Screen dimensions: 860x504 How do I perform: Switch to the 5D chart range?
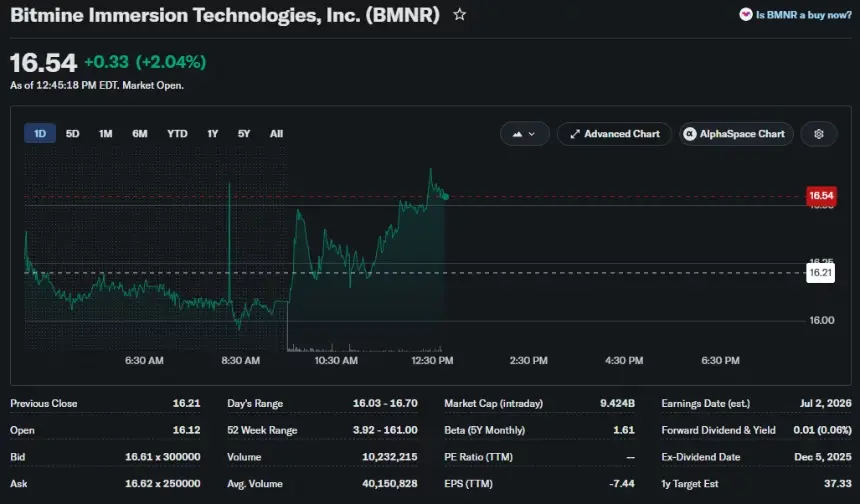(x=72, y=133)
